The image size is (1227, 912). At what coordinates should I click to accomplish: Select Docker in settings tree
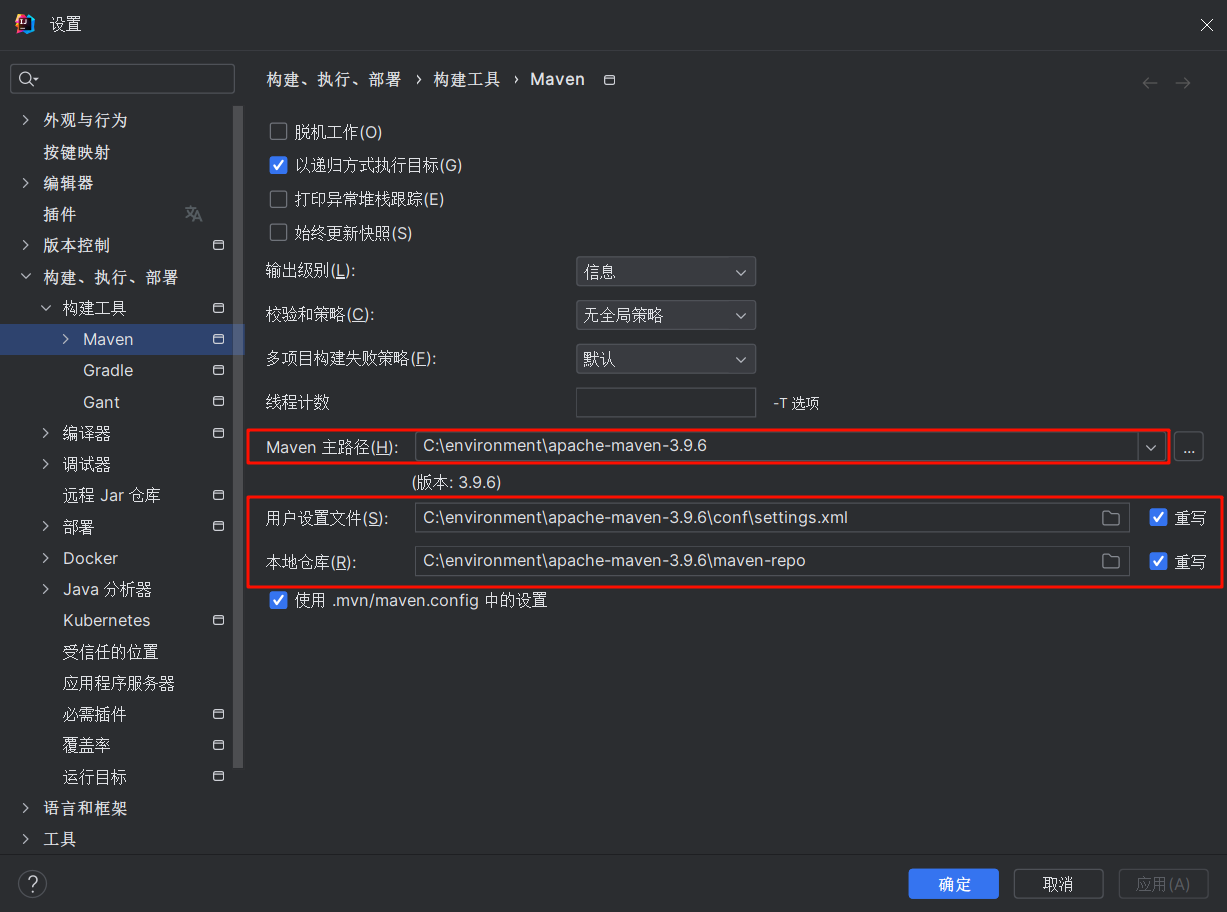[x=90, y=558]
